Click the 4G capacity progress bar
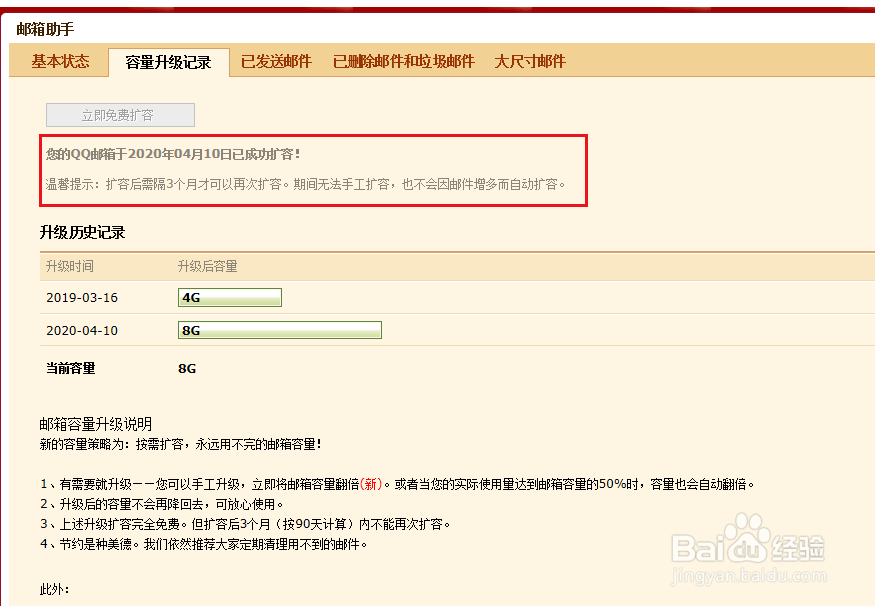Image resolution: width=875 pixels, height=606 pixels. 229,297
